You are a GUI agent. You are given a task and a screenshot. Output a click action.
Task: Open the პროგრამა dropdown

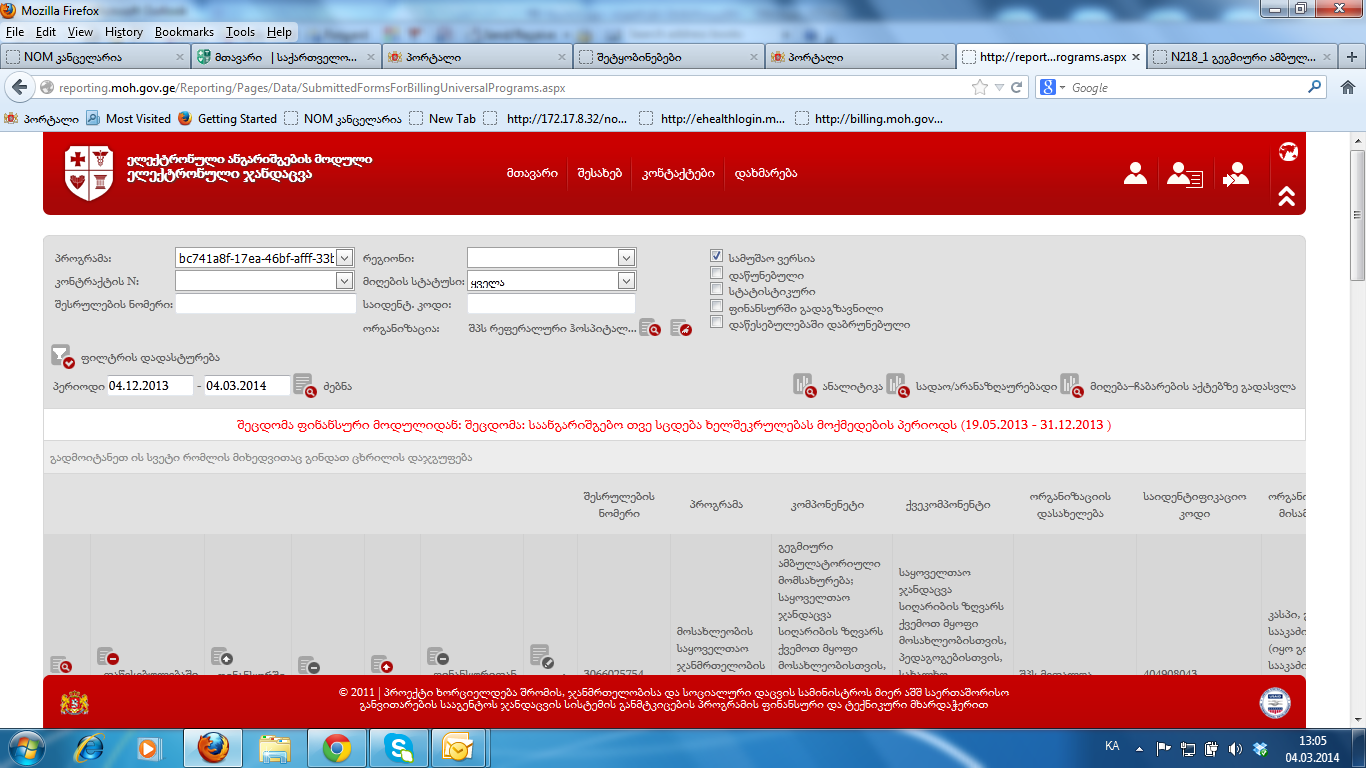tap(345, 258)
